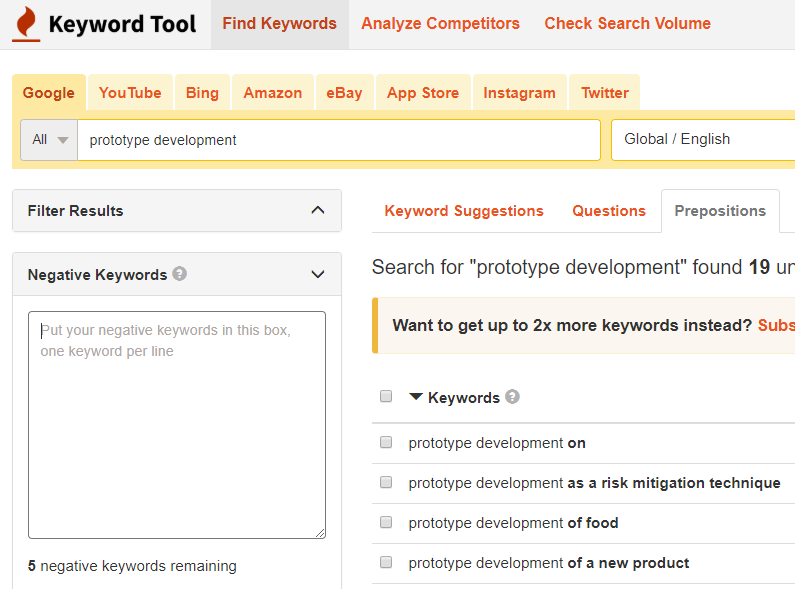Click help icon next to Negative Keywords
This screenshot has height=589, width=795.
[180, 273]
